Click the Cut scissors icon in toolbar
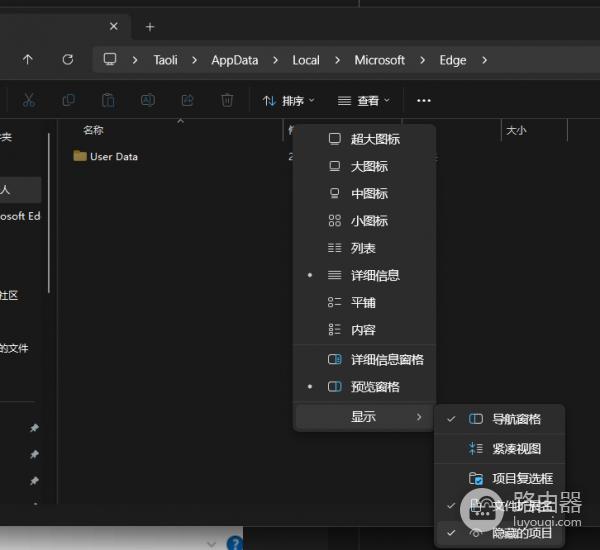Viewport: 600px width, 550px height. point(29,100)
